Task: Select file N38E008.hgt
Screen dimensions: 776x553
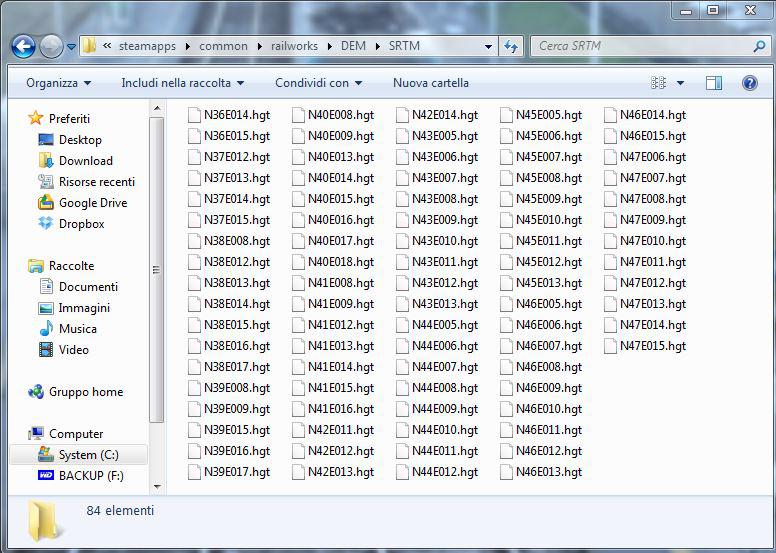Action: click(229, 241)
